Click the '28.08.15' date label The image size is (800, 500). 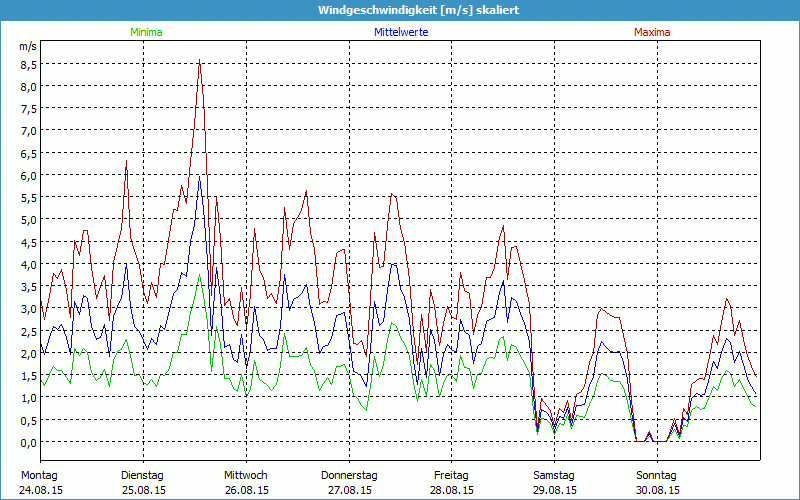click(x=452, y=490)
